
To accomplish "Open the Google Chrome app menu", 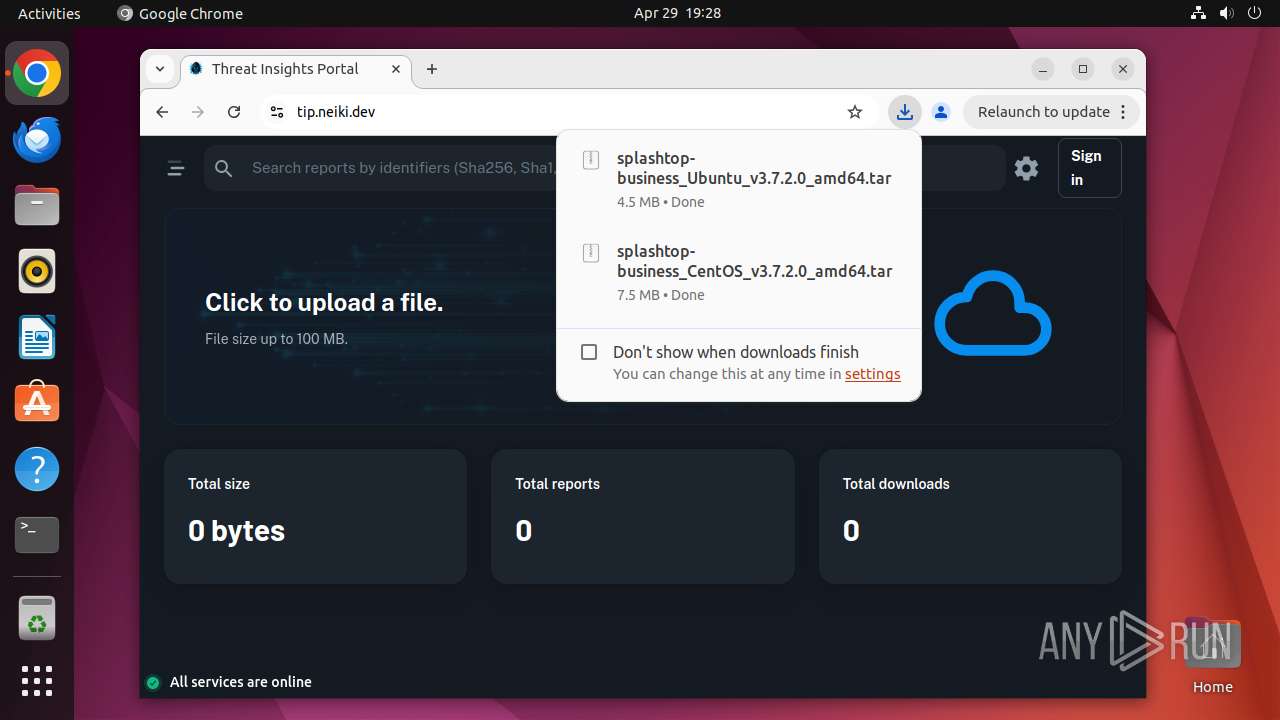I will pyautogui.click(x=180, y=13).
